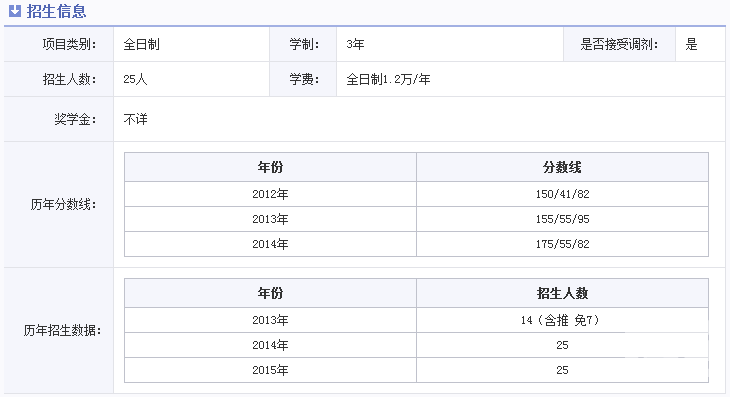Click the 2015年 cell in the enrollment table
The image size is (730, 397).
[270, 370]
